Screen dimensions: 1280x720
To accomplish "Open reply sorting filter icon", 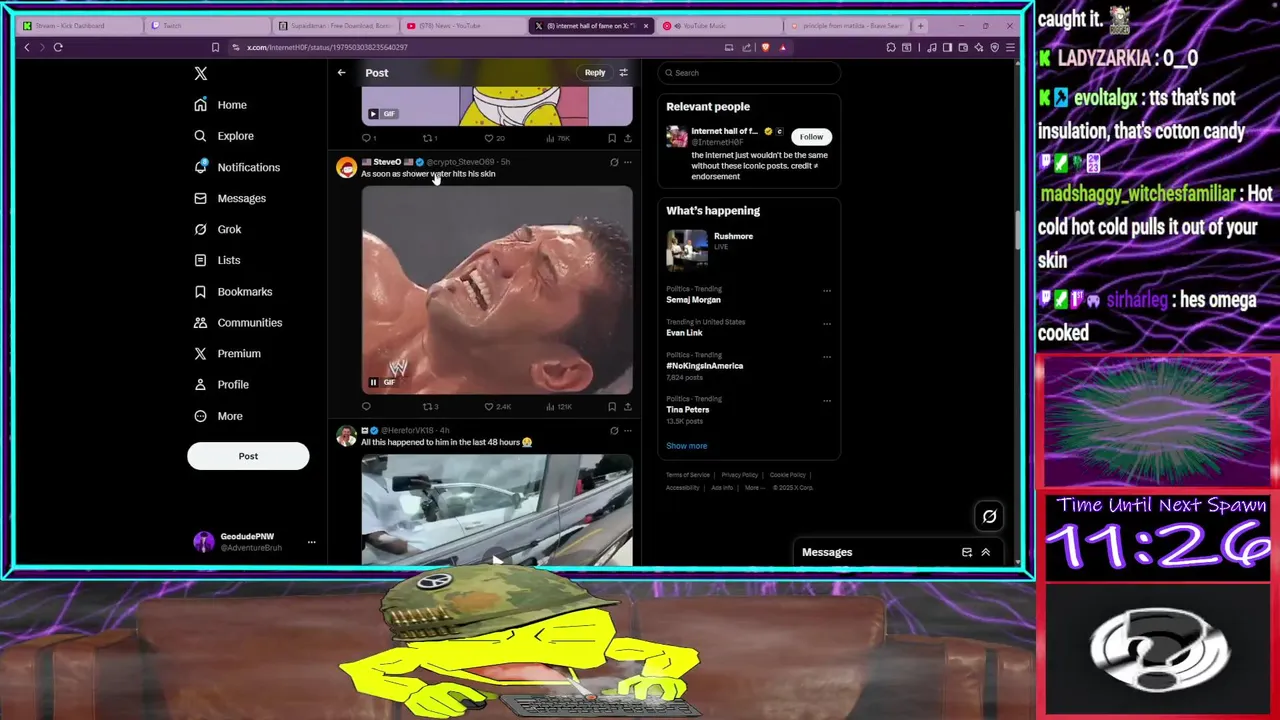I will click(x=623, y=73).
